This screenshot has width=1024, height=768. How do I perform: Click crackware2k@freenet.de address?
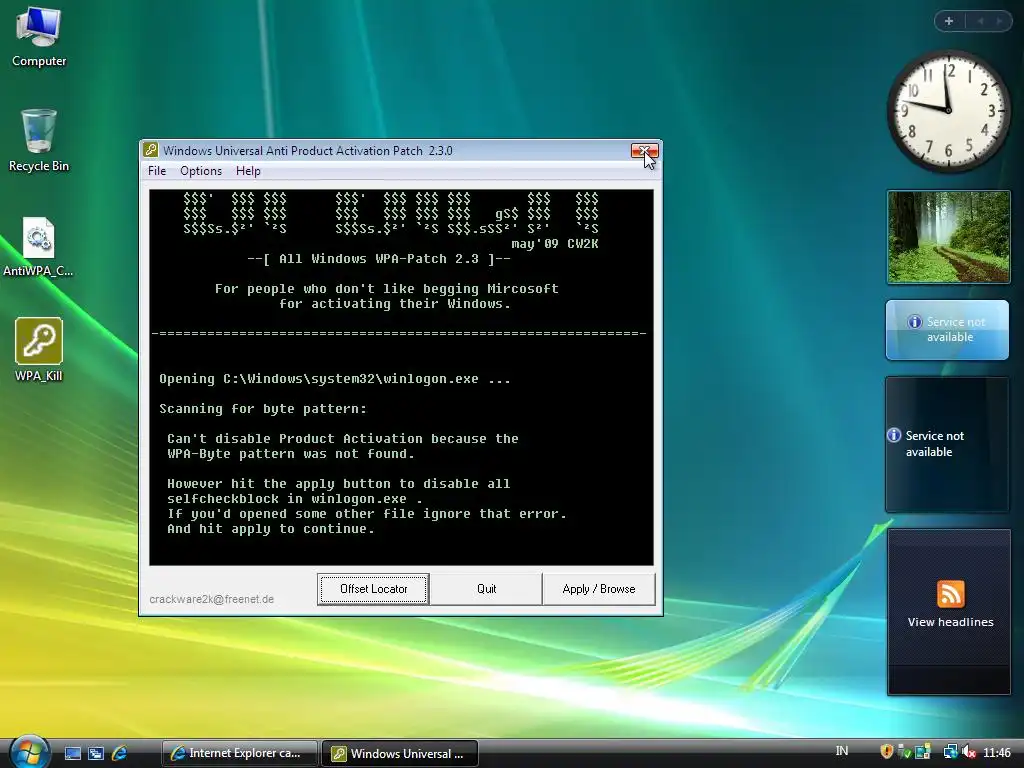pos(212,599)
